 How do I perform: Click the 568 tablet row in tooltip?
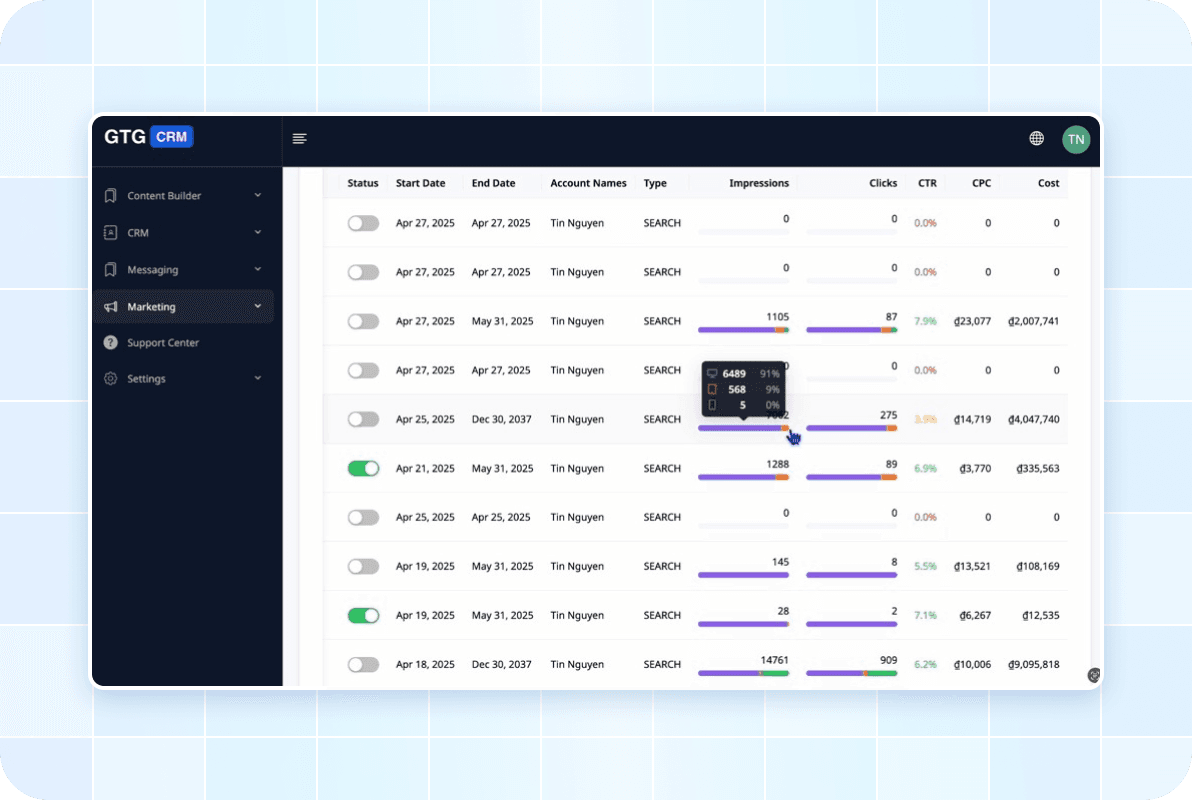[743, 389]
